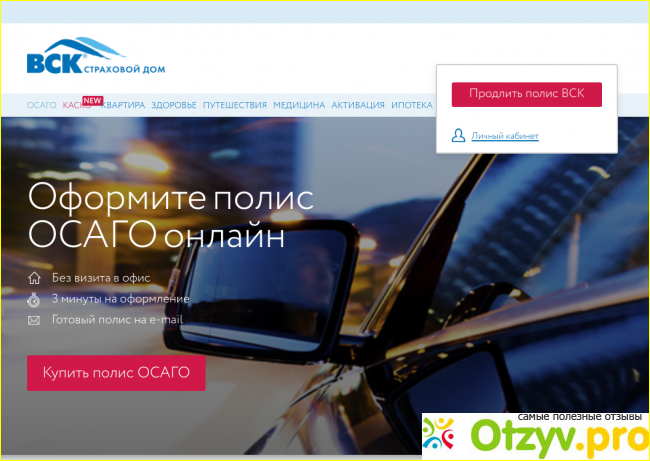The image size is (650, 461).
Task: Open the ОСАГО menu section
Action: click(x=42, y=105)
